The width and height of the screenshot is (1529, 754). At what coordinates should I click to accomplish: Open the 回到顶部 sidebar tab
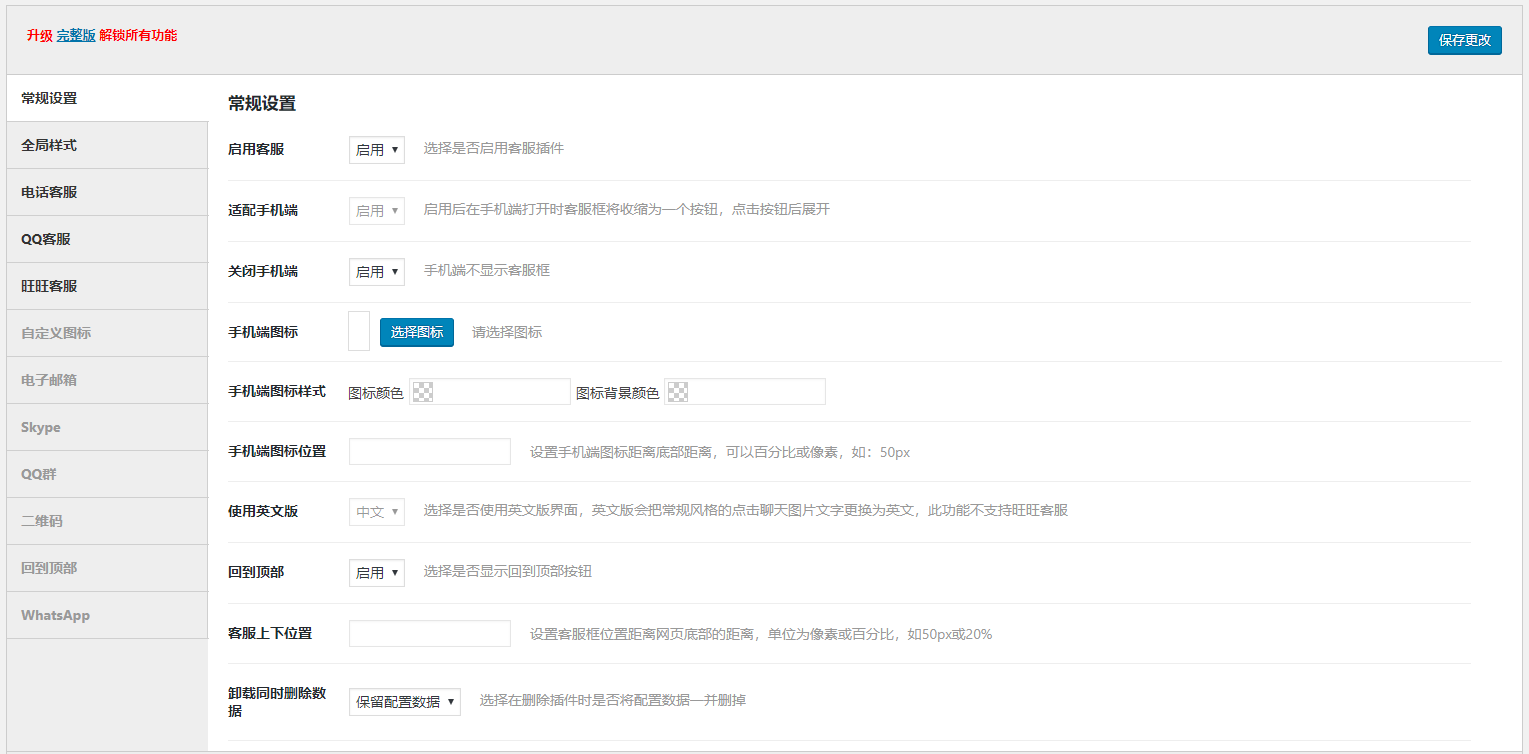click(107, 568)
